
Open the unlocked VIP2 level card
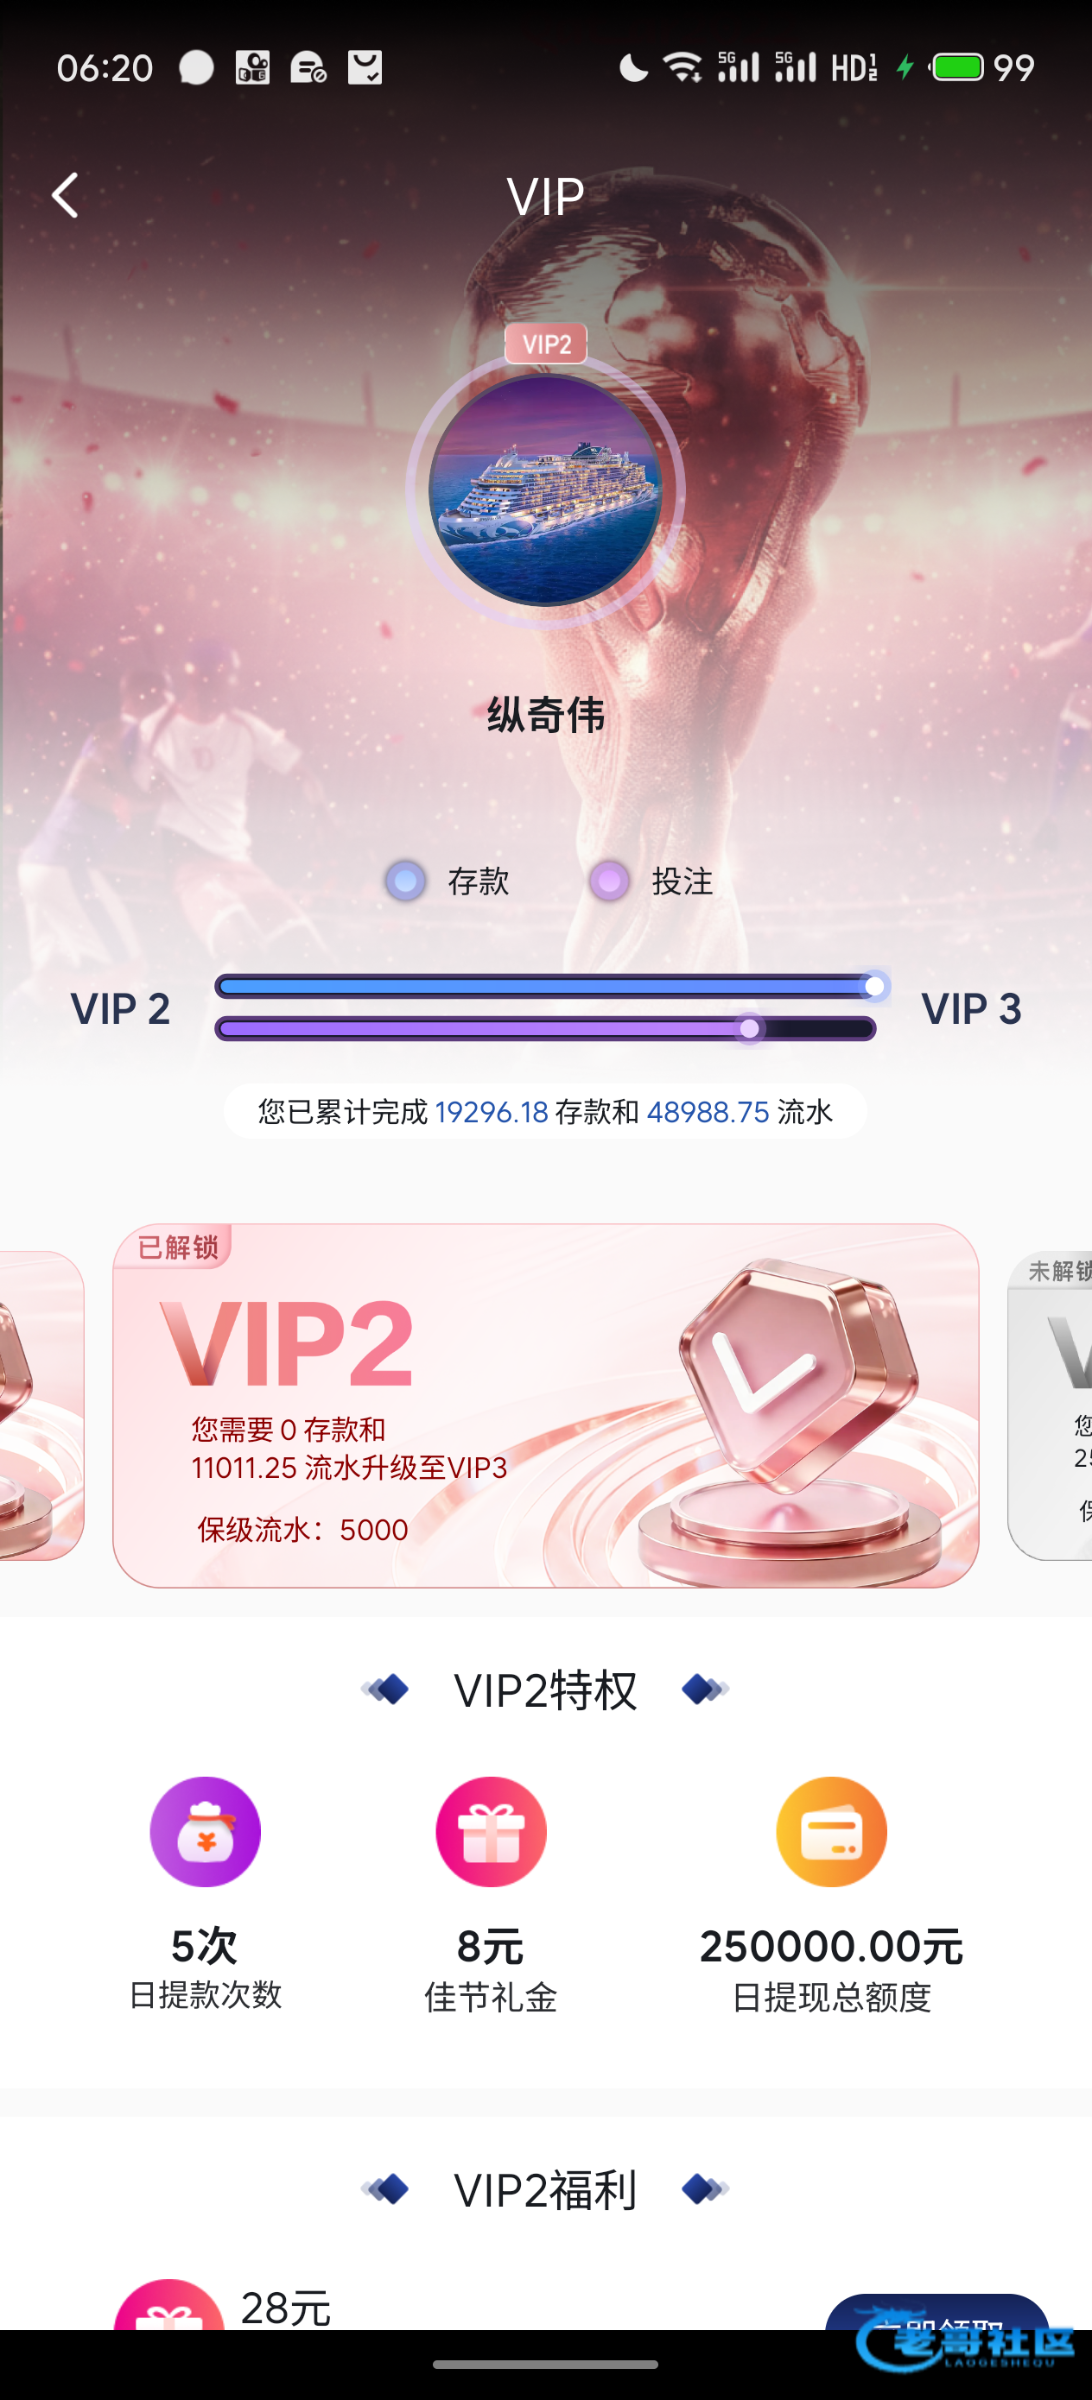[546, 1405]
